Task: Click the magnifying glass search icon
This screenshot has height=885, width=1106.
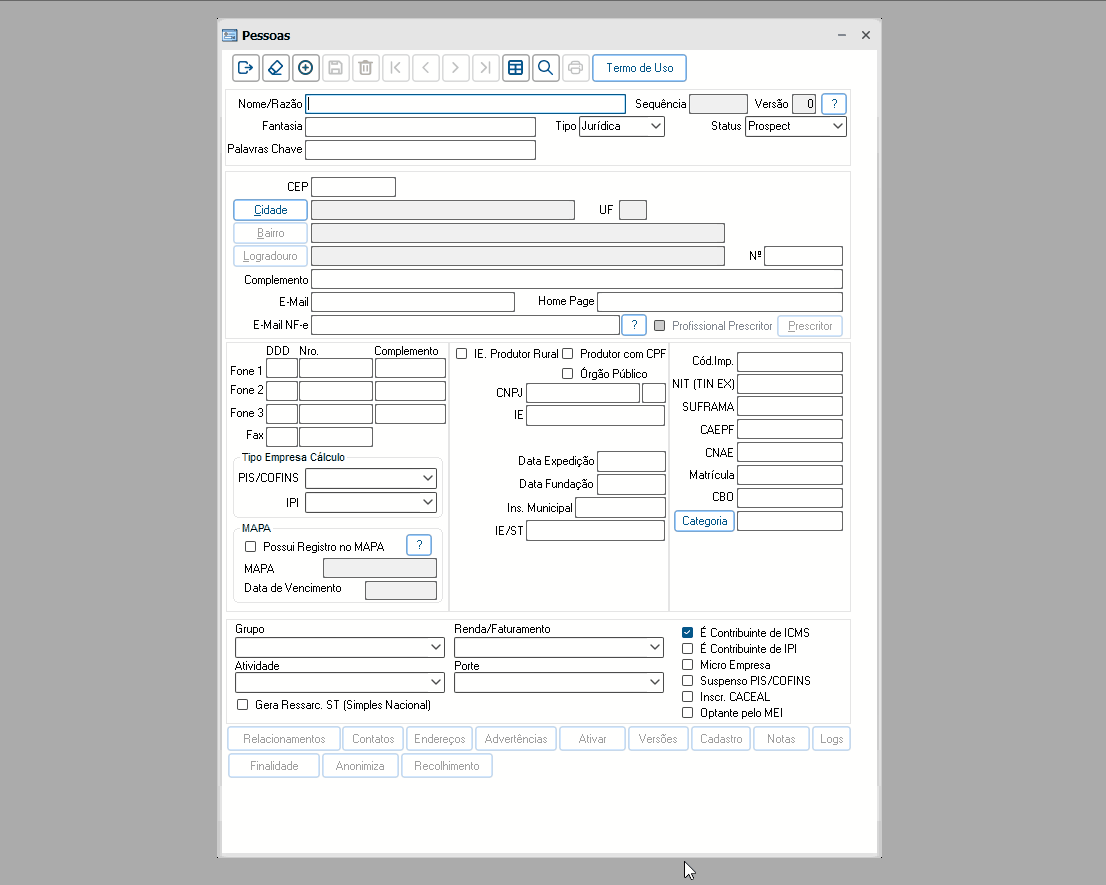Action: pyautogui.click(x=545, y=68)
